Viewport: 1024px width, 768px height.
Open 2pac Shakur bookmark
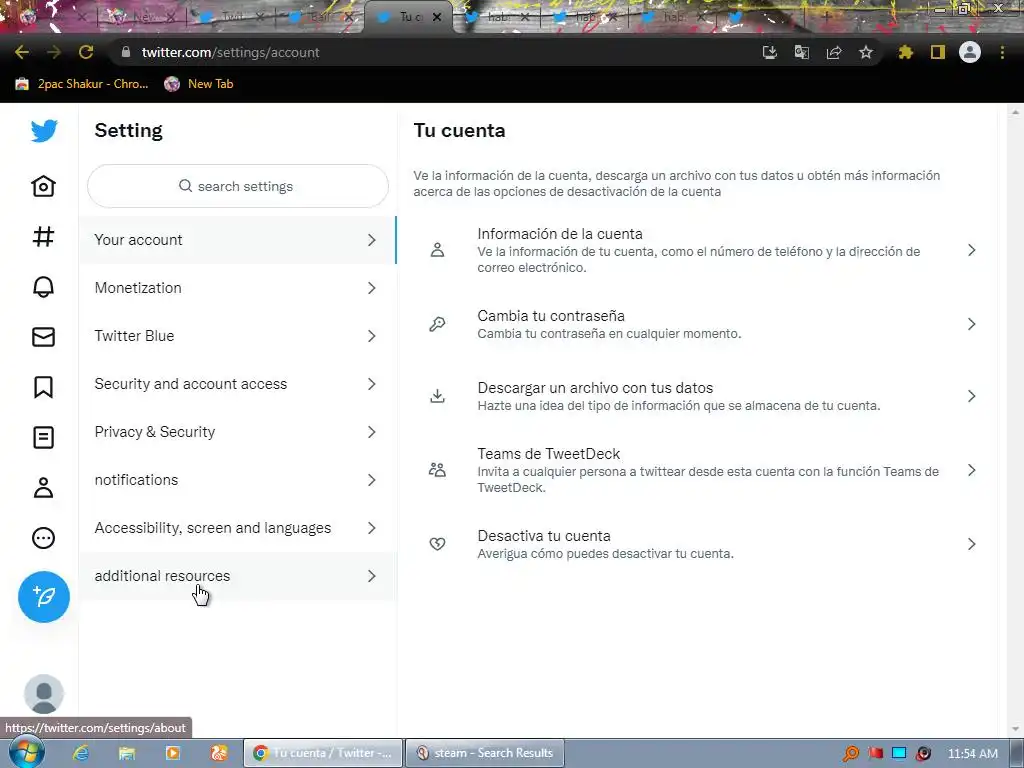click(82, 84)
